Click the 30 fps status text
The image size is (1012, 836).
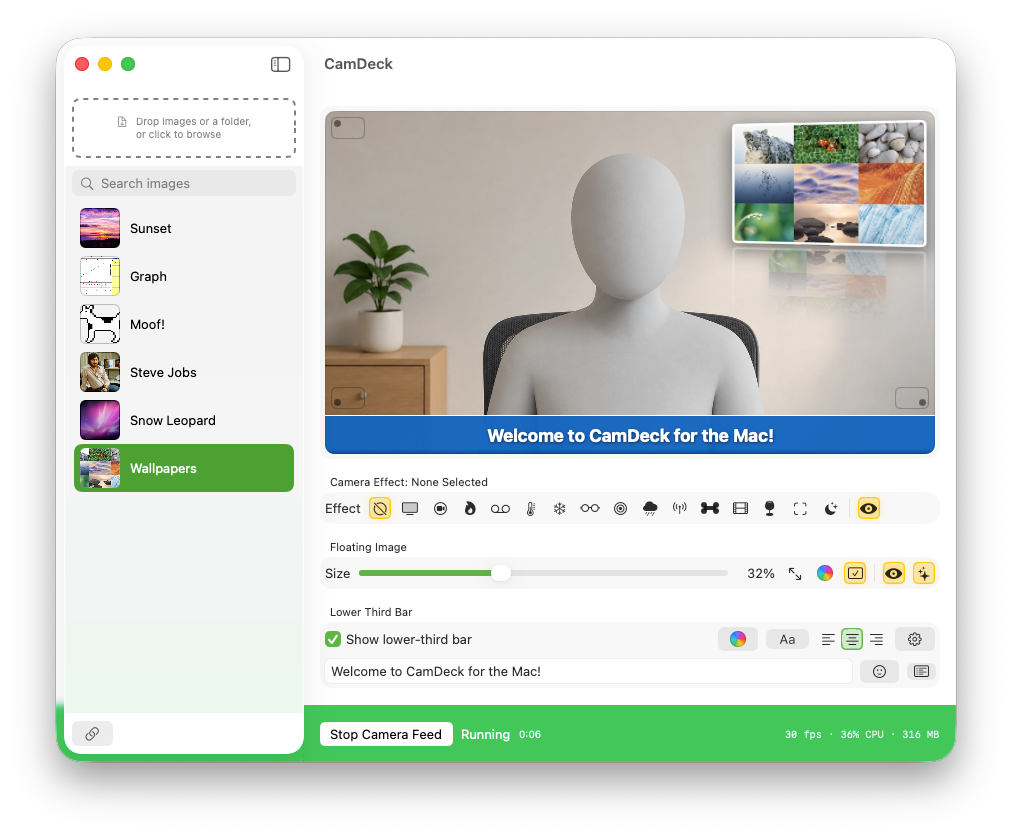pos(803,735)
